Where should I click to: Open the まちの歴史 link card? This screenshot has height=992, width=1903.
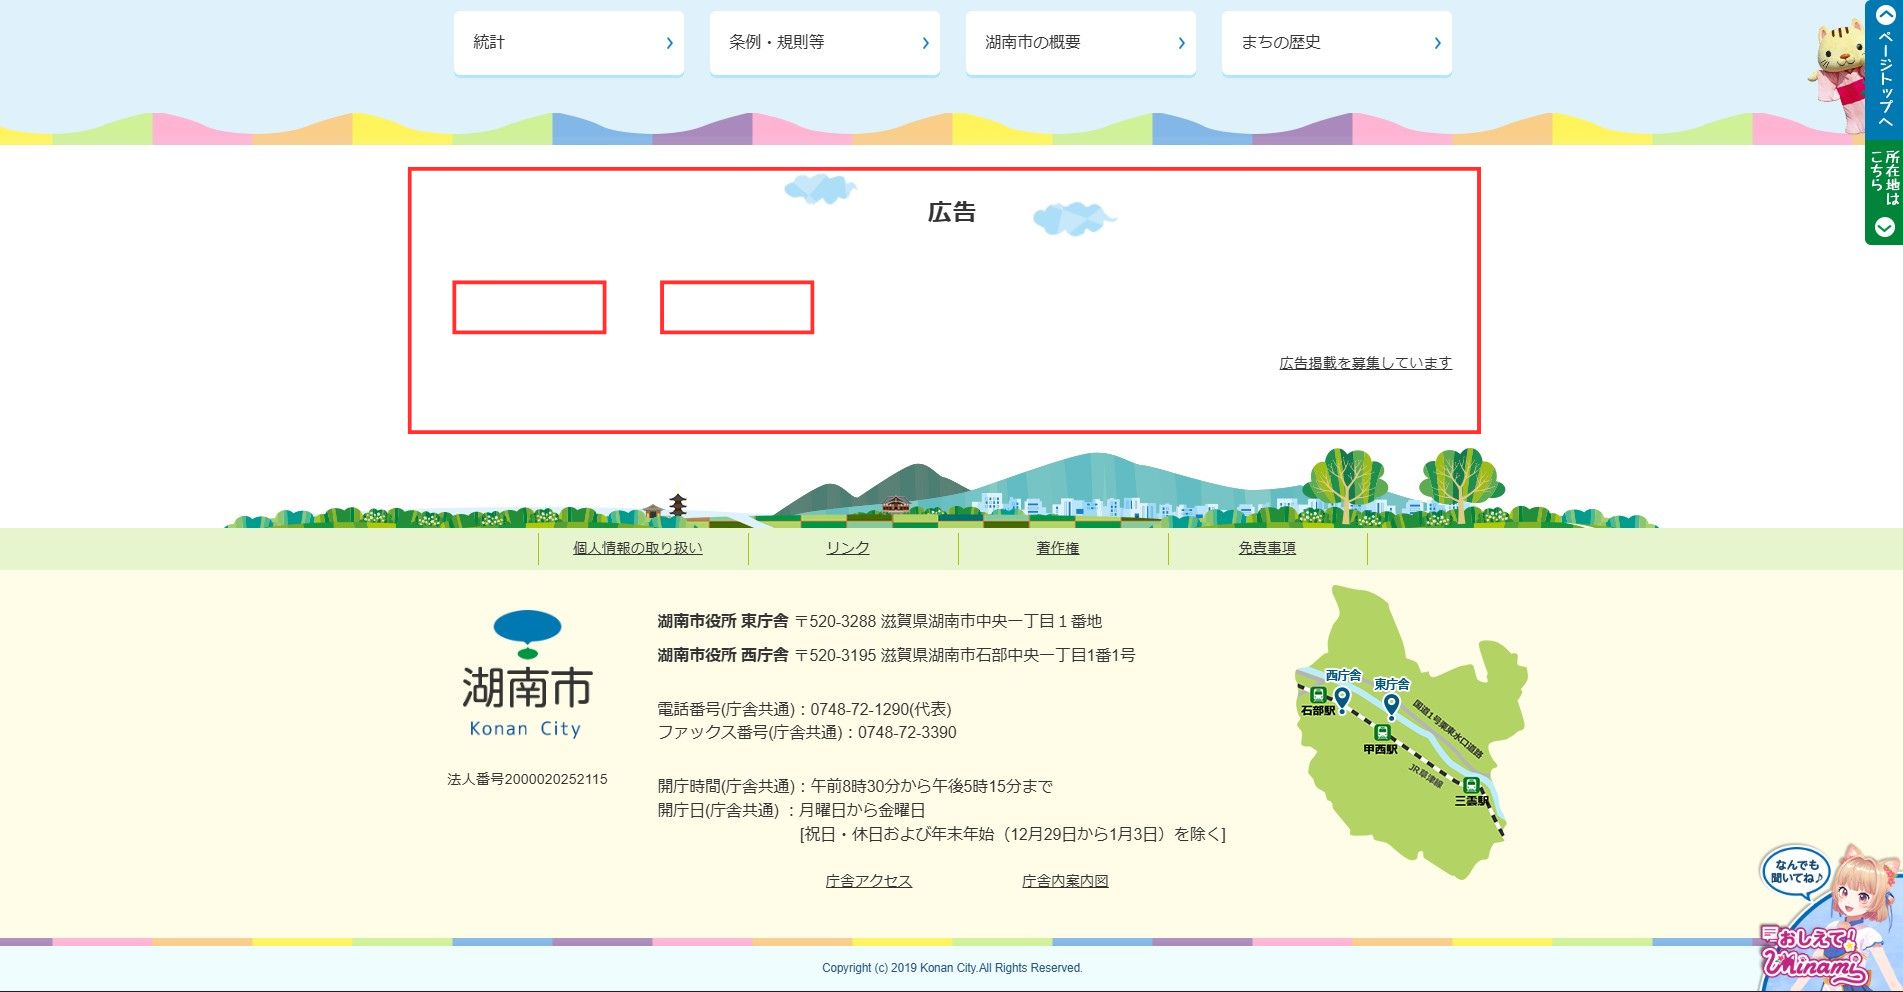pos(1336,43)
